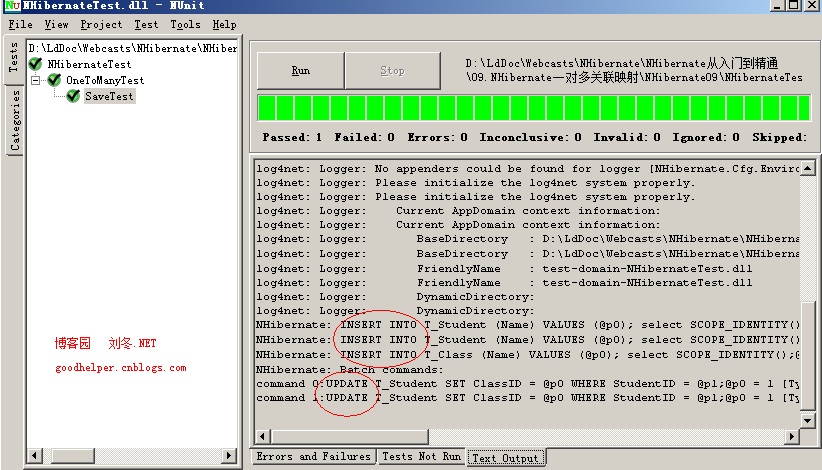Screen dimensions: 822x470
Task: Open the Errors and Failures tab
Action: point(313,456)
